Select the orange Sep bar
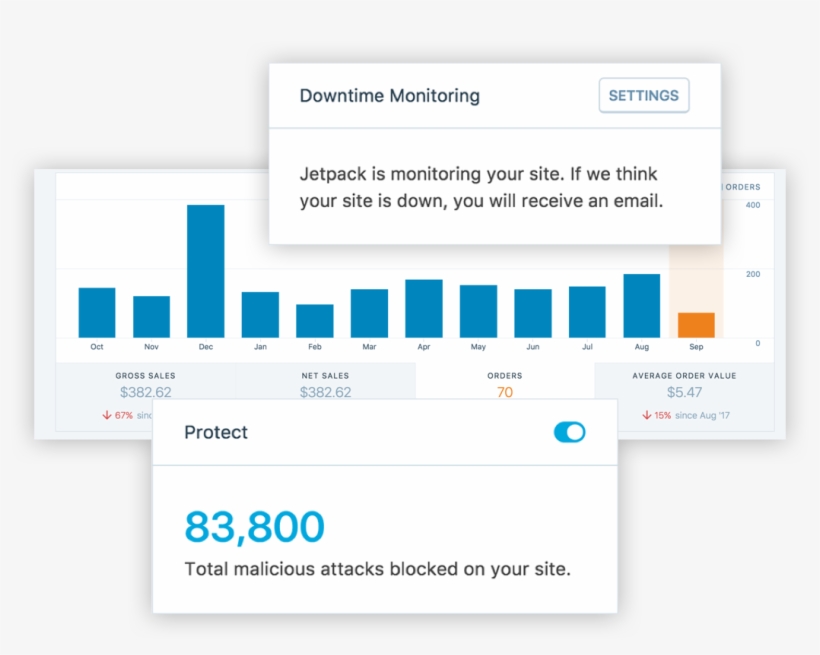Screen dimensions: 820x655 coord(696,325)
